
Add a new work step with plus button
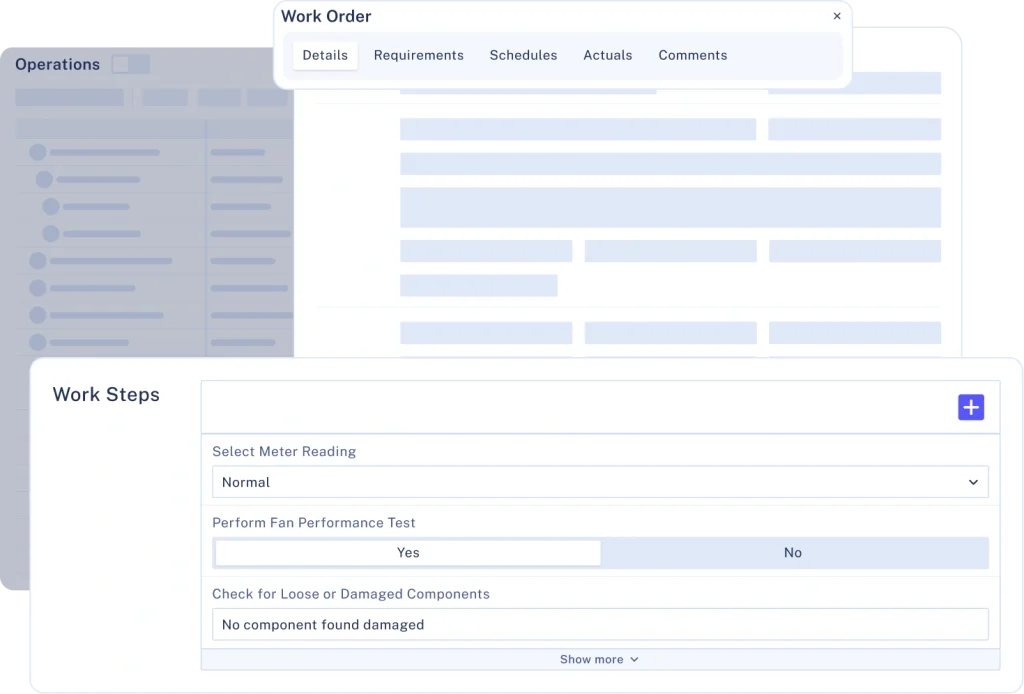tap(971, 407)
